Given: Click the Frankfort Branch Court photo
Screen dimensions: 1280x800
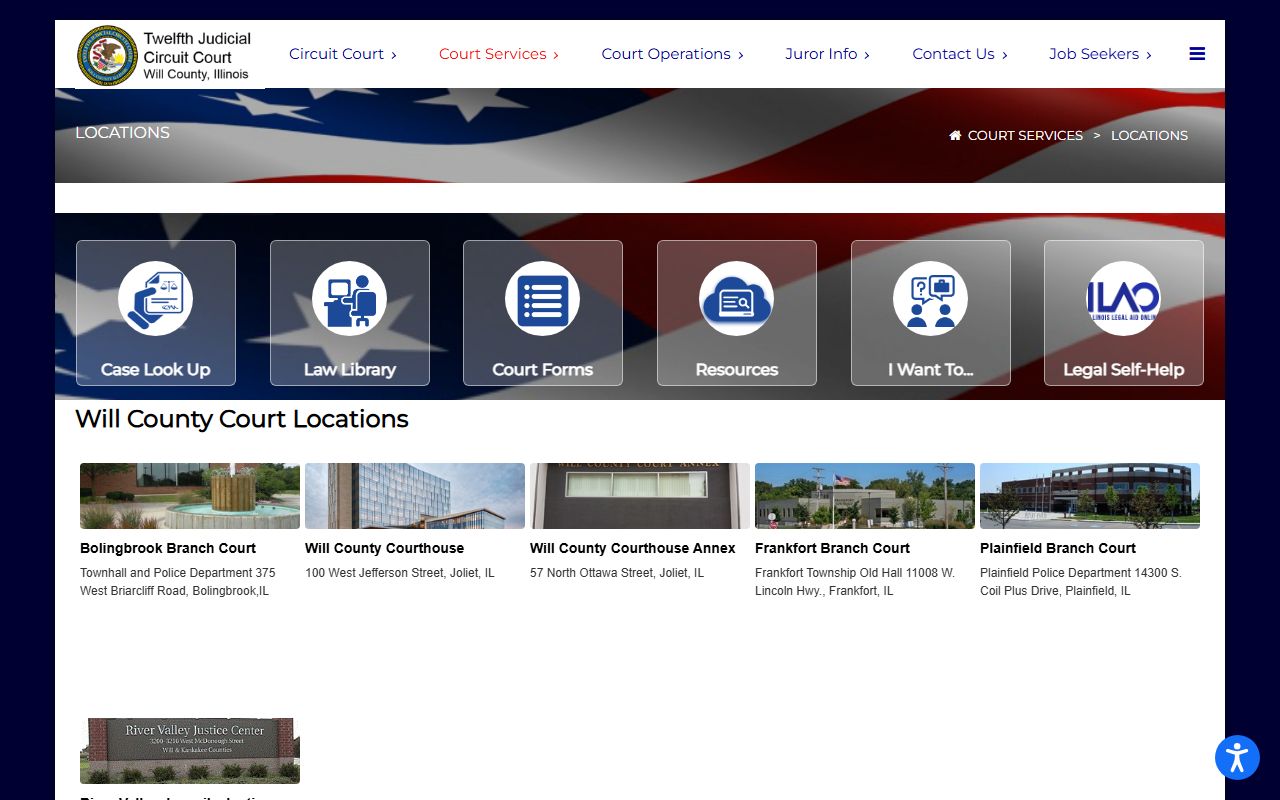Looking at the screenshot, I should (865, 496).
